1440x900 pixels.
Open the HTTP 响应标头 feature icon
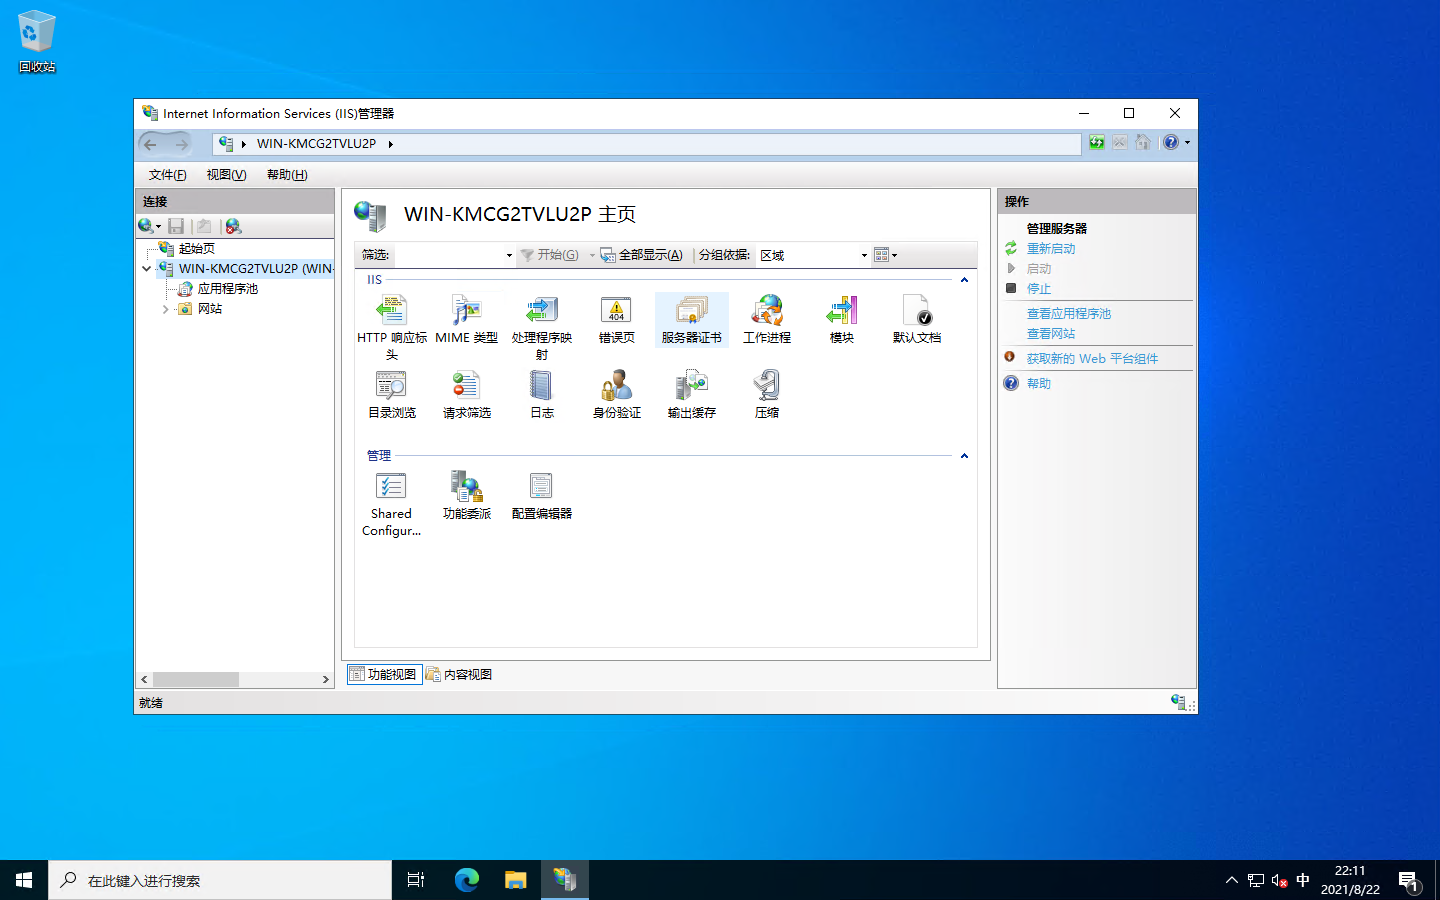[391, 327]
